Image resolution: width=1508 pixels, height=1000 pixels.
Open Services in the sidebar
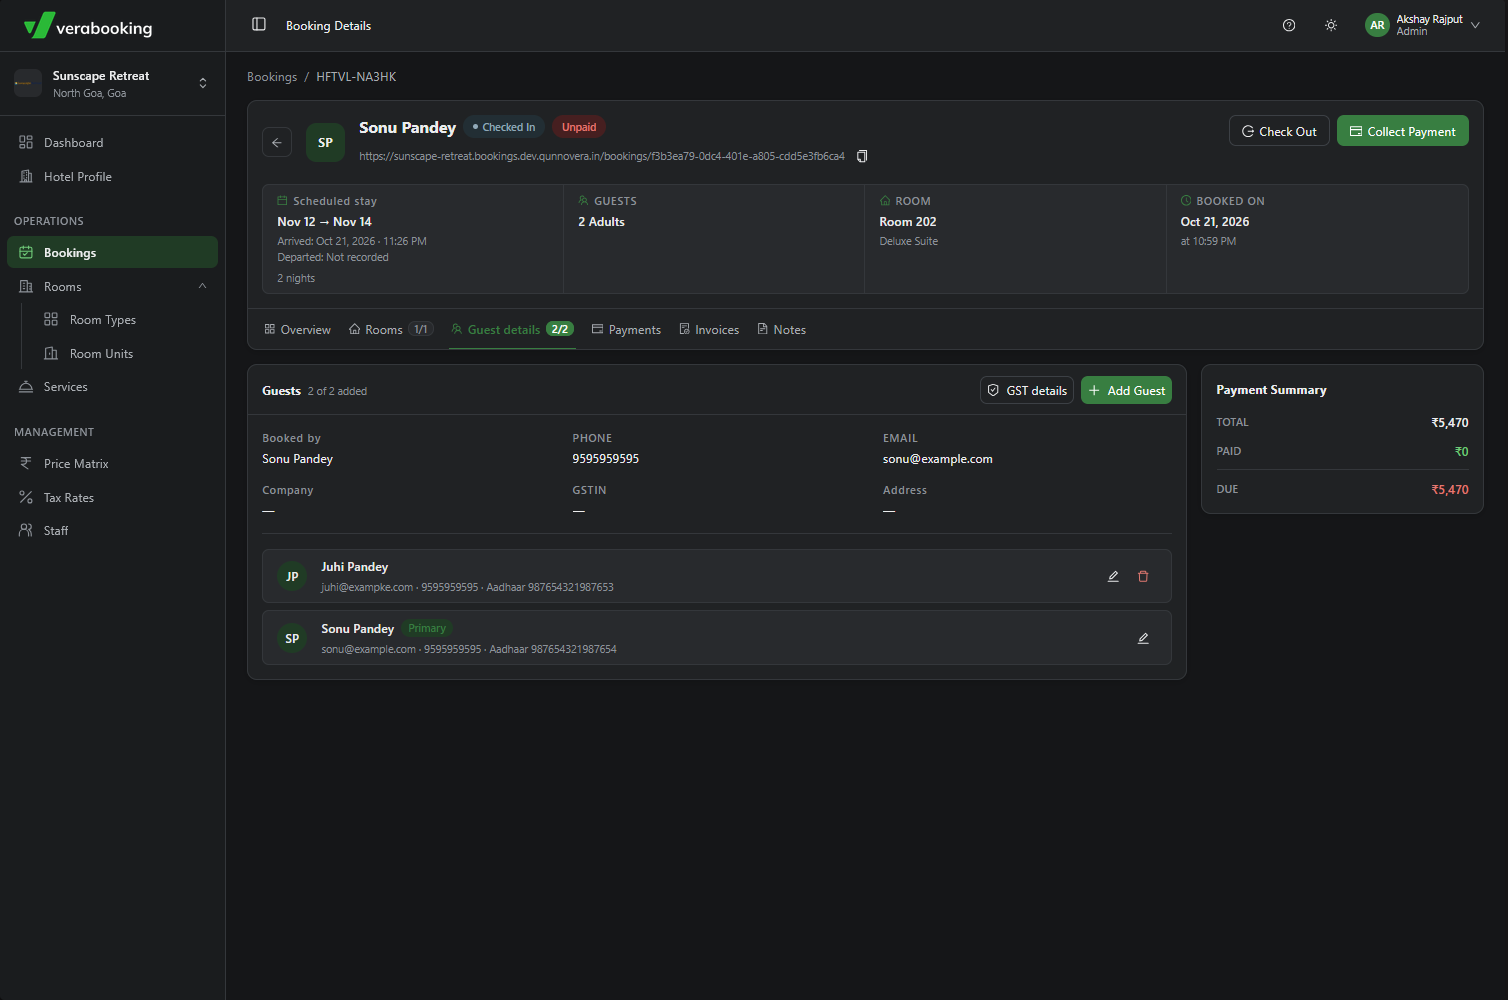tap(112, 387)
